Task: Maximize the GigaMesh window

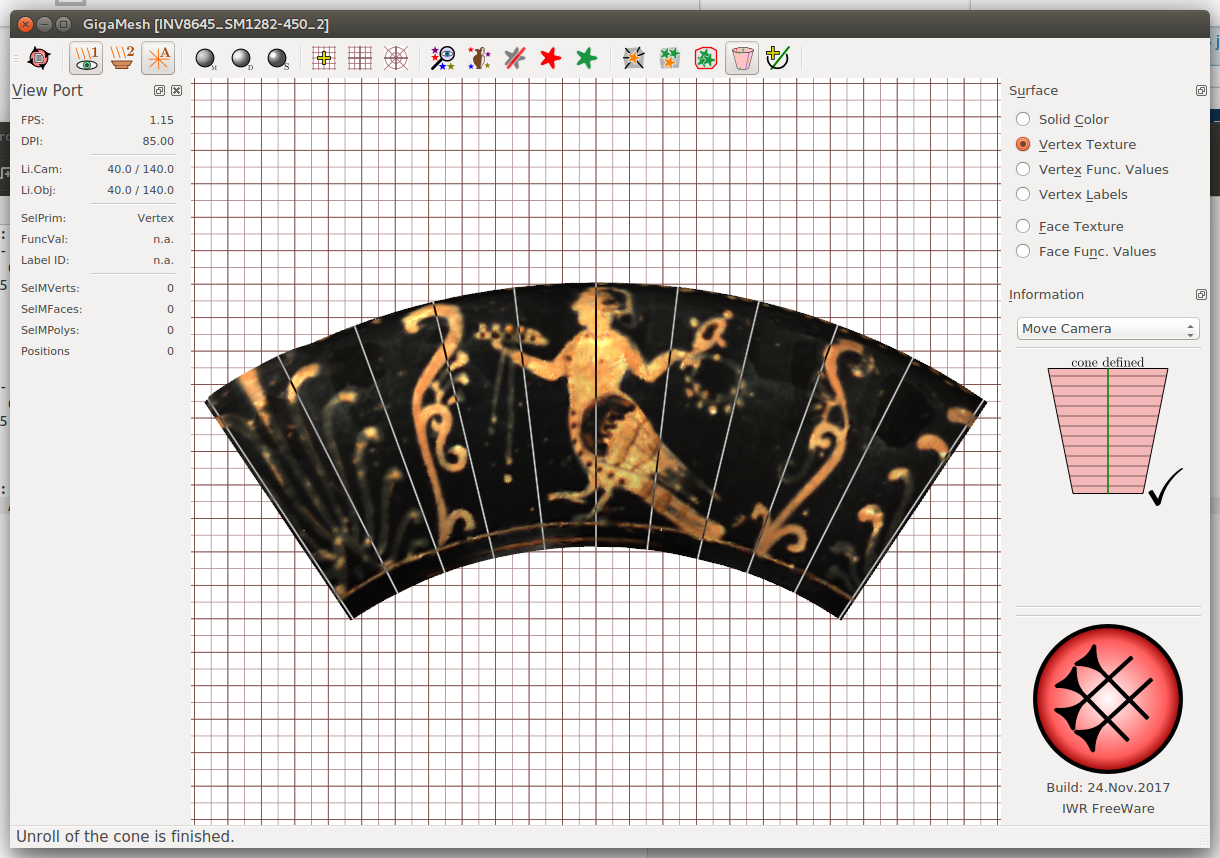Action: [64, 24]
